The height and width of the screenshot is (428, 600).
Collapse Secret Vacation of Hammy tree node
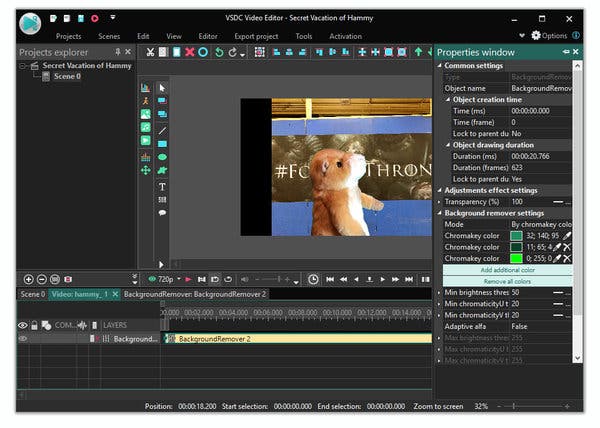(23, 66)
